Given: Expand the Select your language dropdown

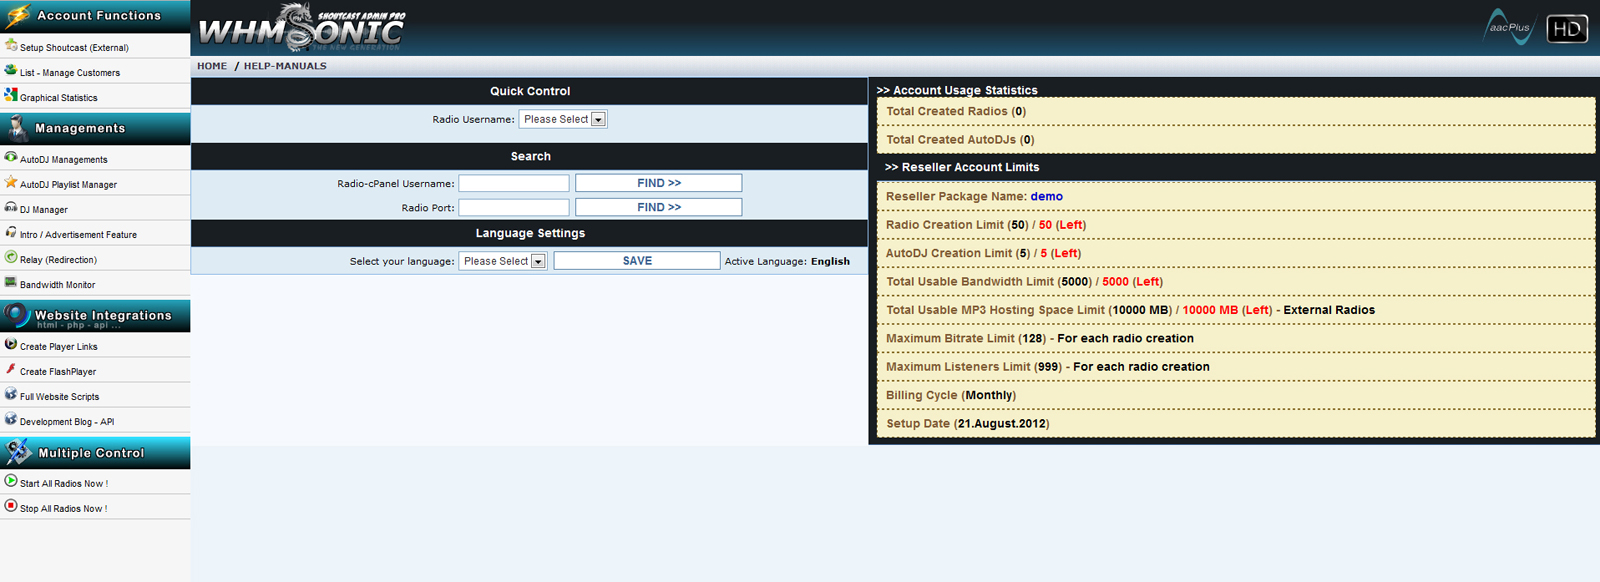Looking at the screenshot, I should coord(502,261).
